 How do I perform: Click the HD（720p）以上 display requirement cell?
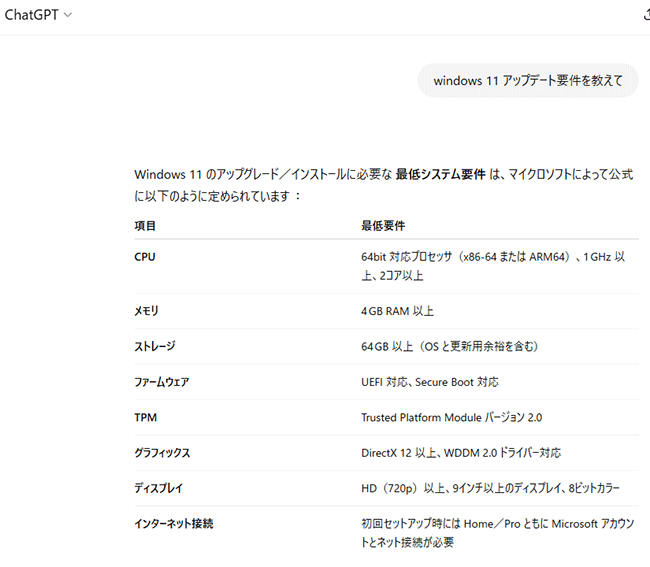tap(490, 488)
